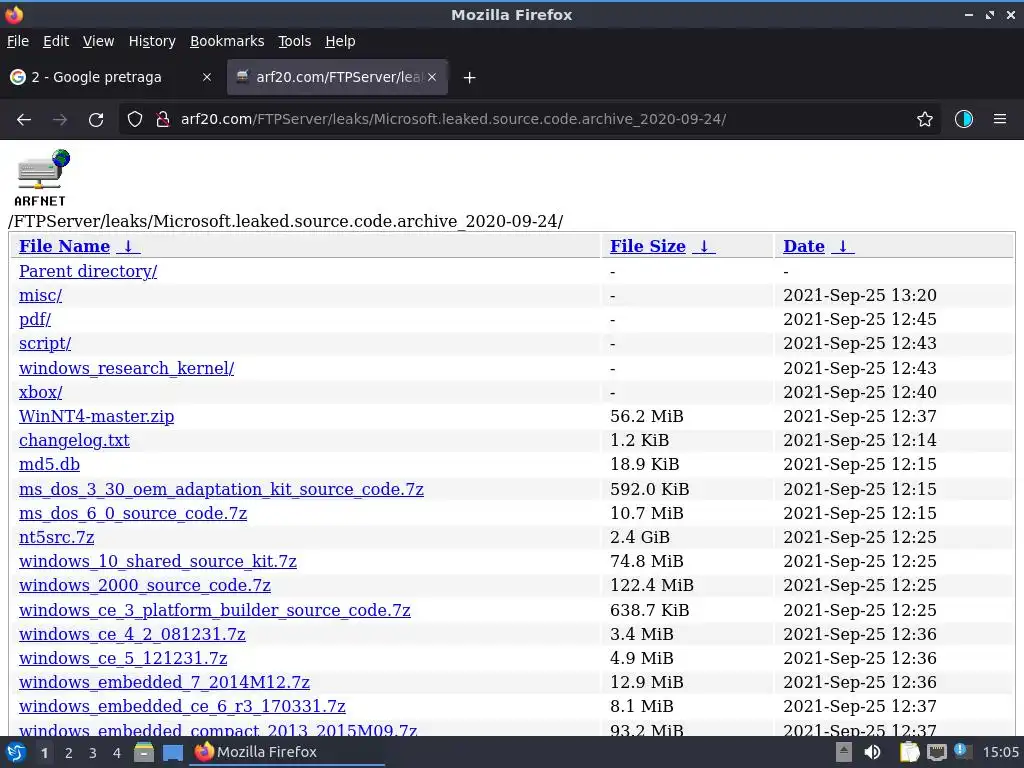The image size is (1024, 768).
Task: Open the pdf/ folder
Action: click(x=35, y=319)
